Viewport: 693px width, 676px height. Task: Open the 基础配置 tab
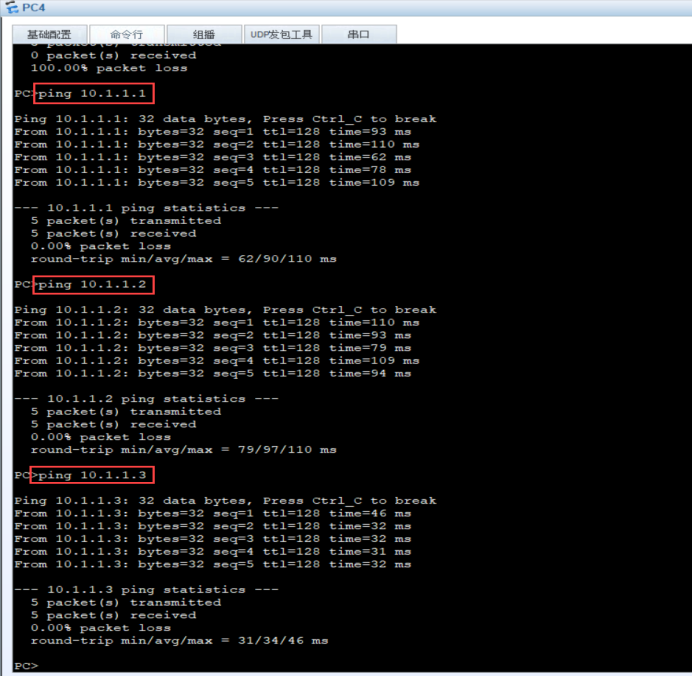[x=50, y=34]
